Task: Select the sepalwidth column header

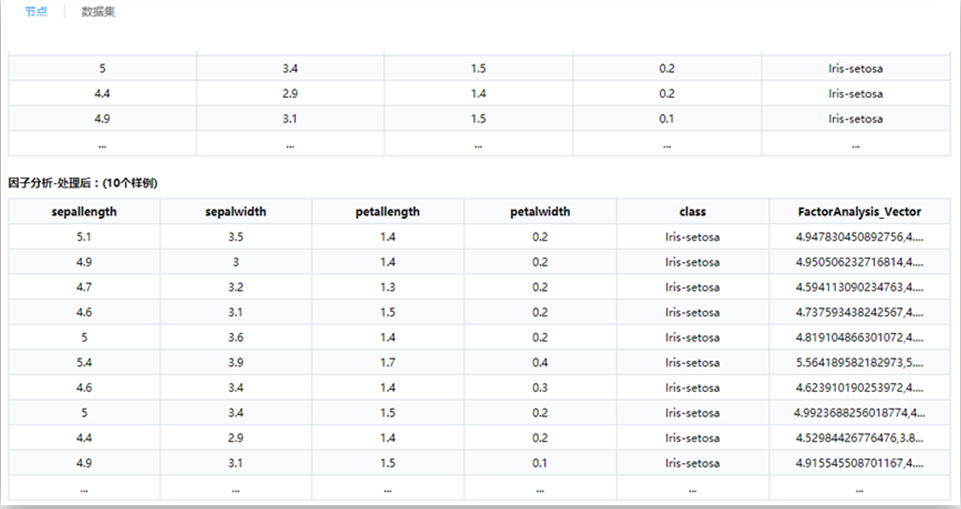Action: click(235, 212)
